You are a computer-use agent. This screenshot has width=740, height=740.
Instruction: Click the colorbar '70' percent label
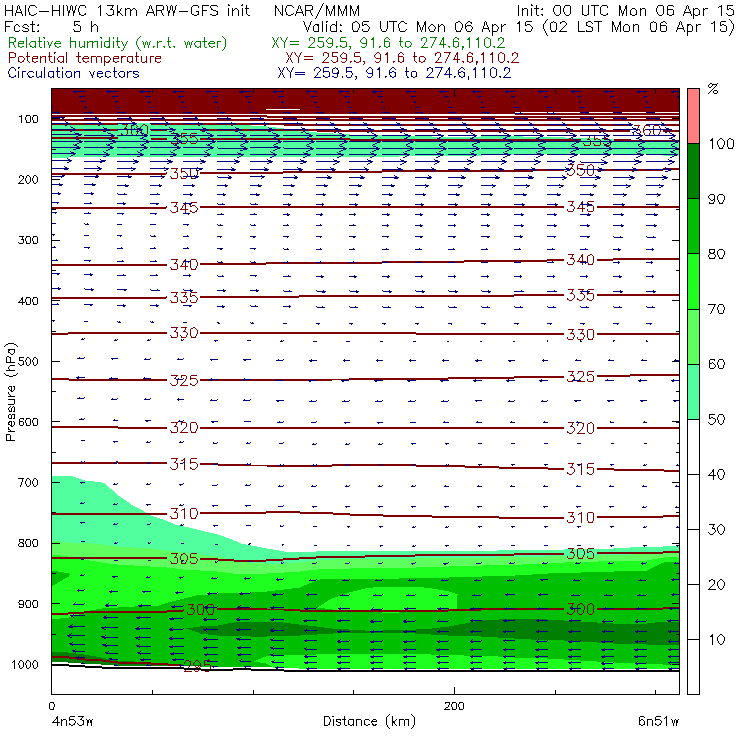(x=716, y=309)
